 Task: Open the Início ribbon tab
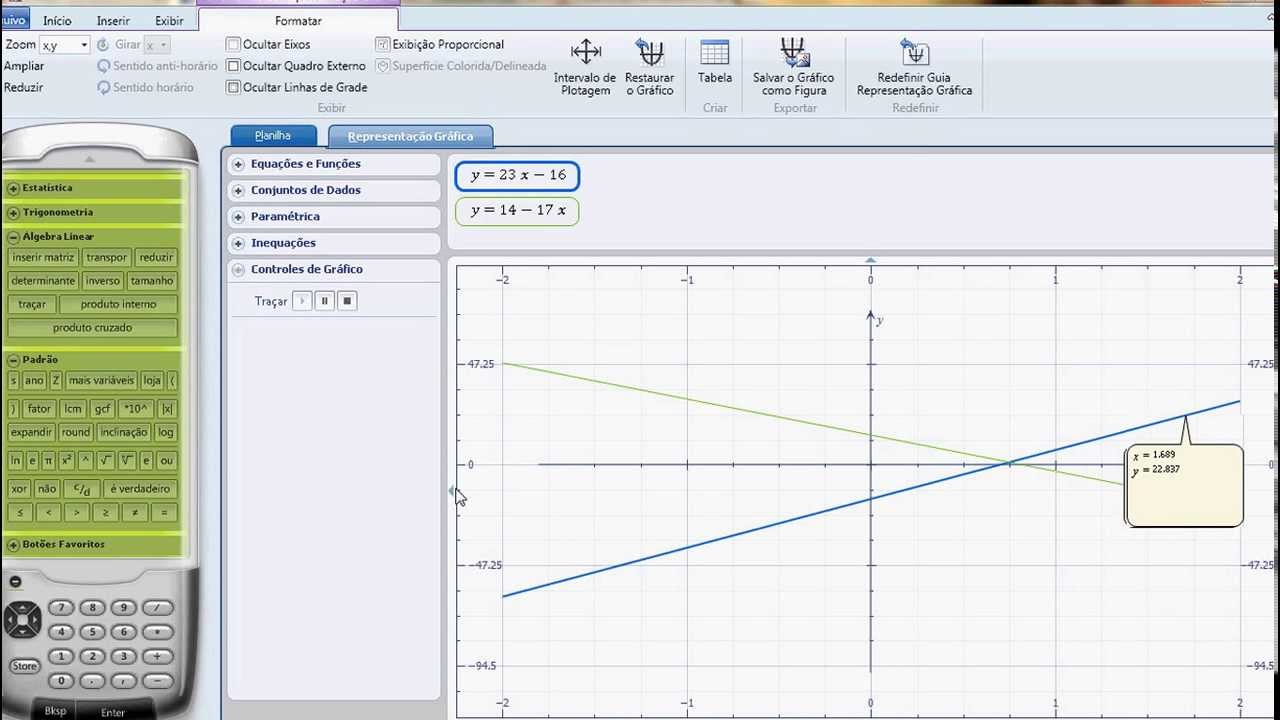tap(57, 21)
